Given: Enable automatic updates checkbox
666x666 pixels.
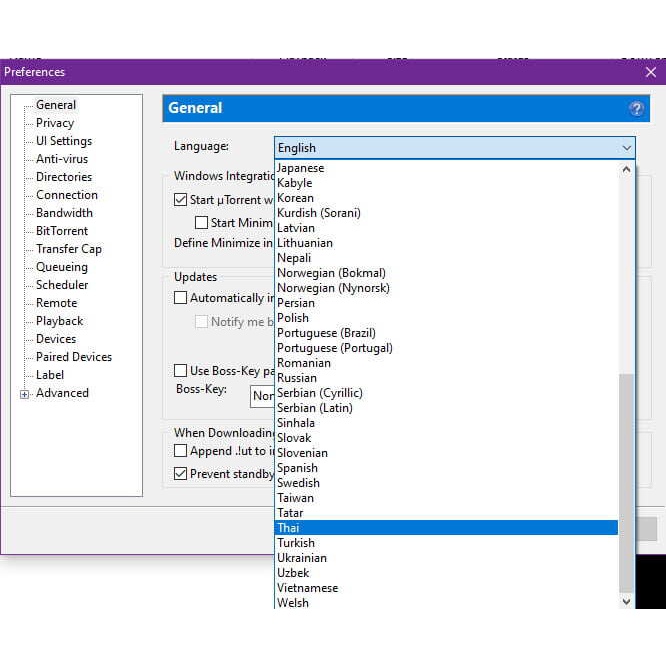Looking at the screenshot, I should coord(181,298).
